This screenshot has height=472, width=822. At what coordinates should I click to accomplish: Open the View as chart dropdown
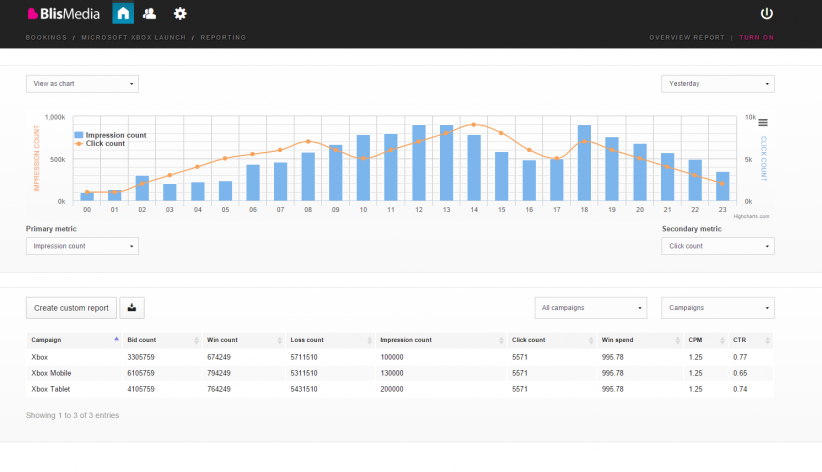[82, 84]
